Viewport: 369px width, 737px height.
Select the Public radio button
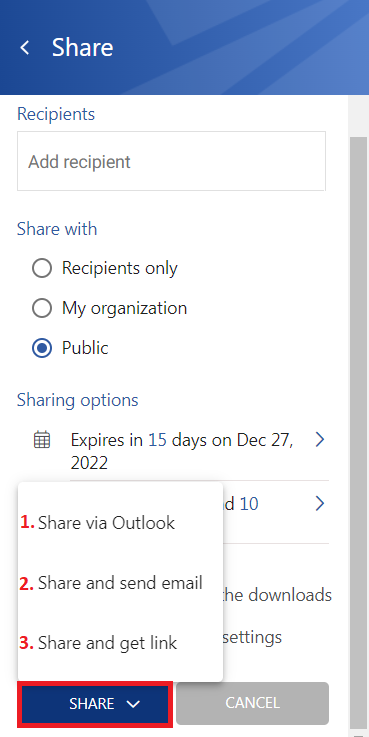(42, 348)
